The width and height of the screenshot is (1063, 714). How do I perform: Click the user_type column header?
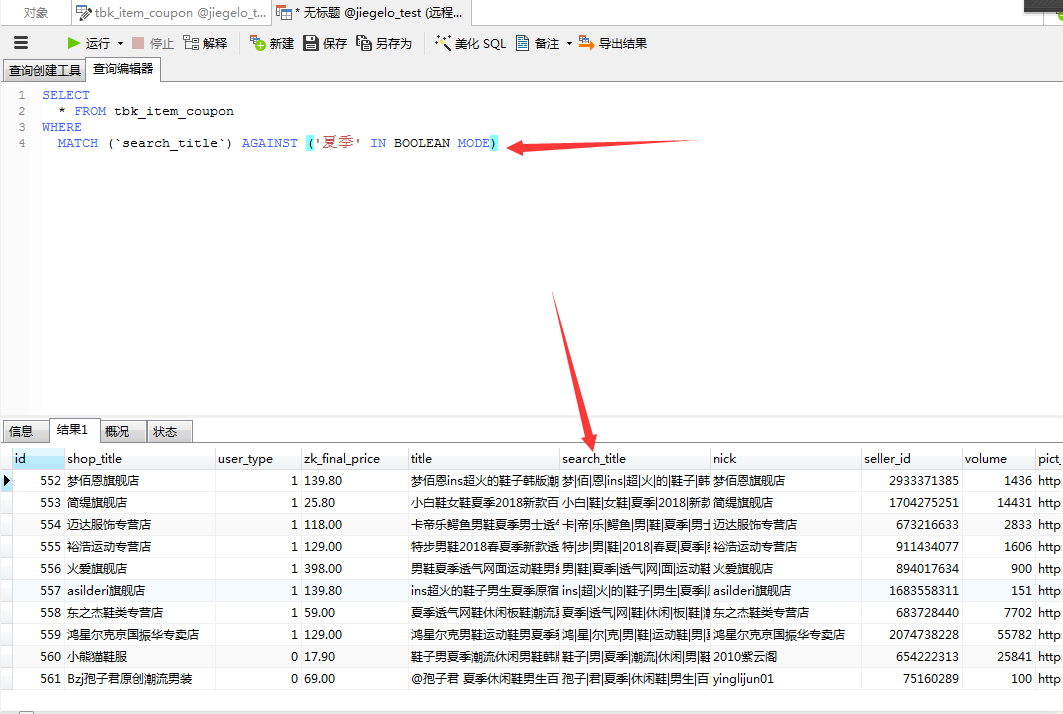258,459
